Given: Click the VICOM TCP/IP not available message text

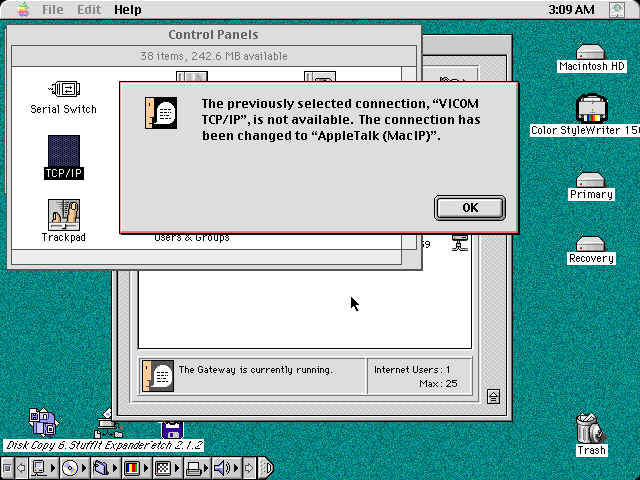Looking at the screenshot, I should [x=341, y=120].
